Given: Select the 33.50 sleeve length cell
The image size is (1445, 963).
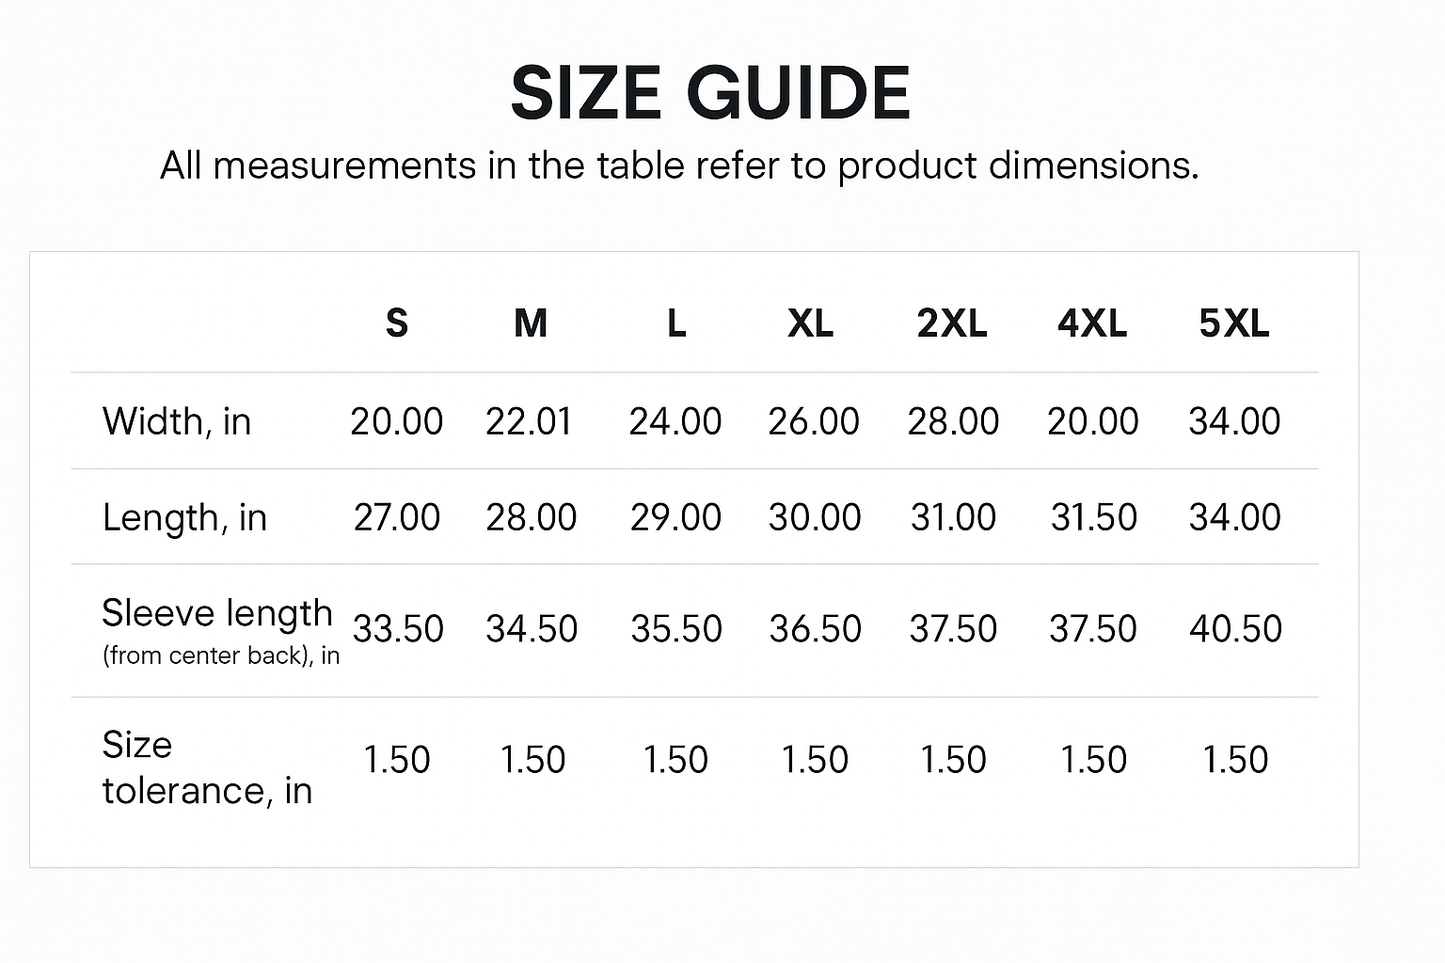Looking at the screenshot, I should [398, 629].
